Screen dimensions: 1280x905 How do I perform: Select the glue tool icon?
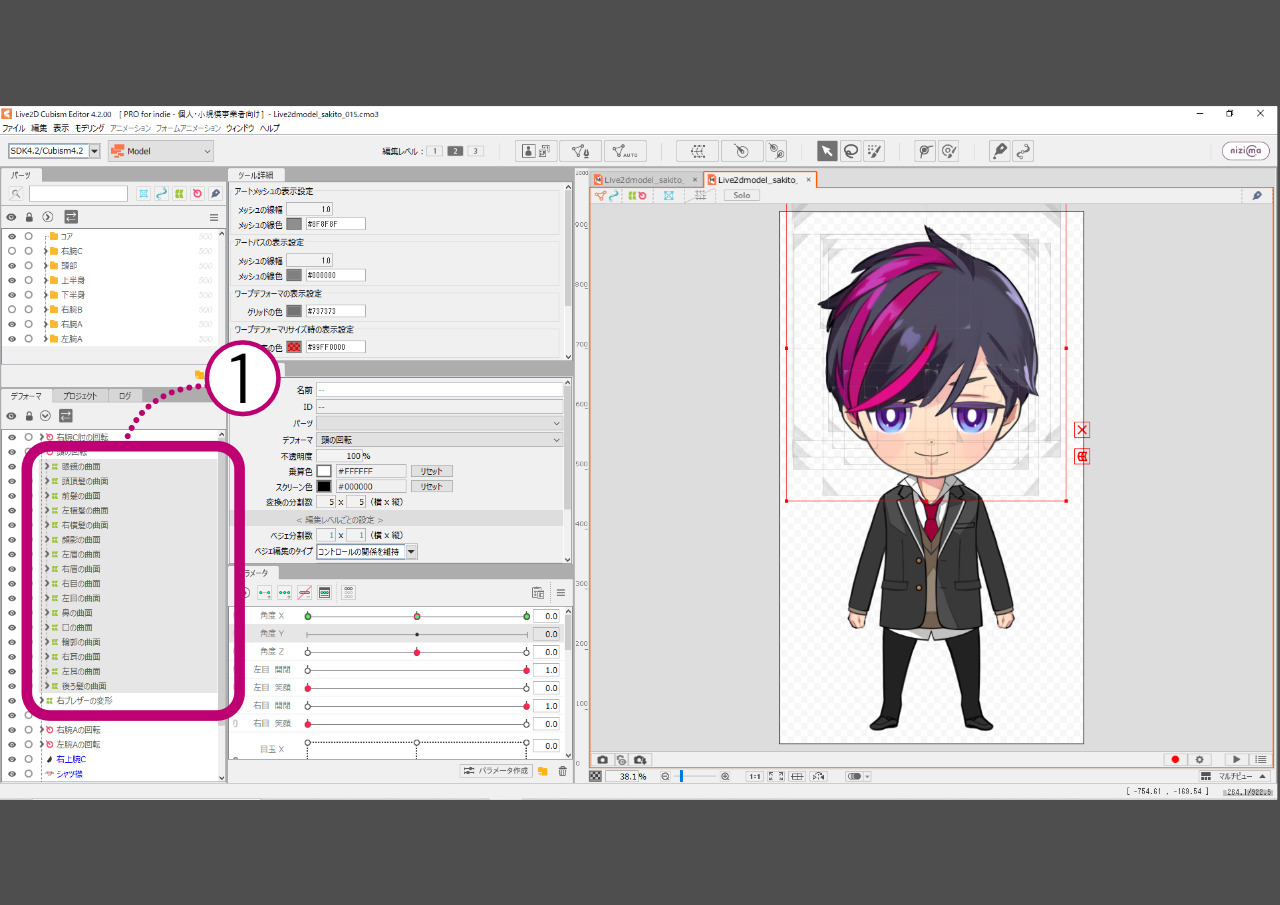pyautogui.click(x=925, y=151)
